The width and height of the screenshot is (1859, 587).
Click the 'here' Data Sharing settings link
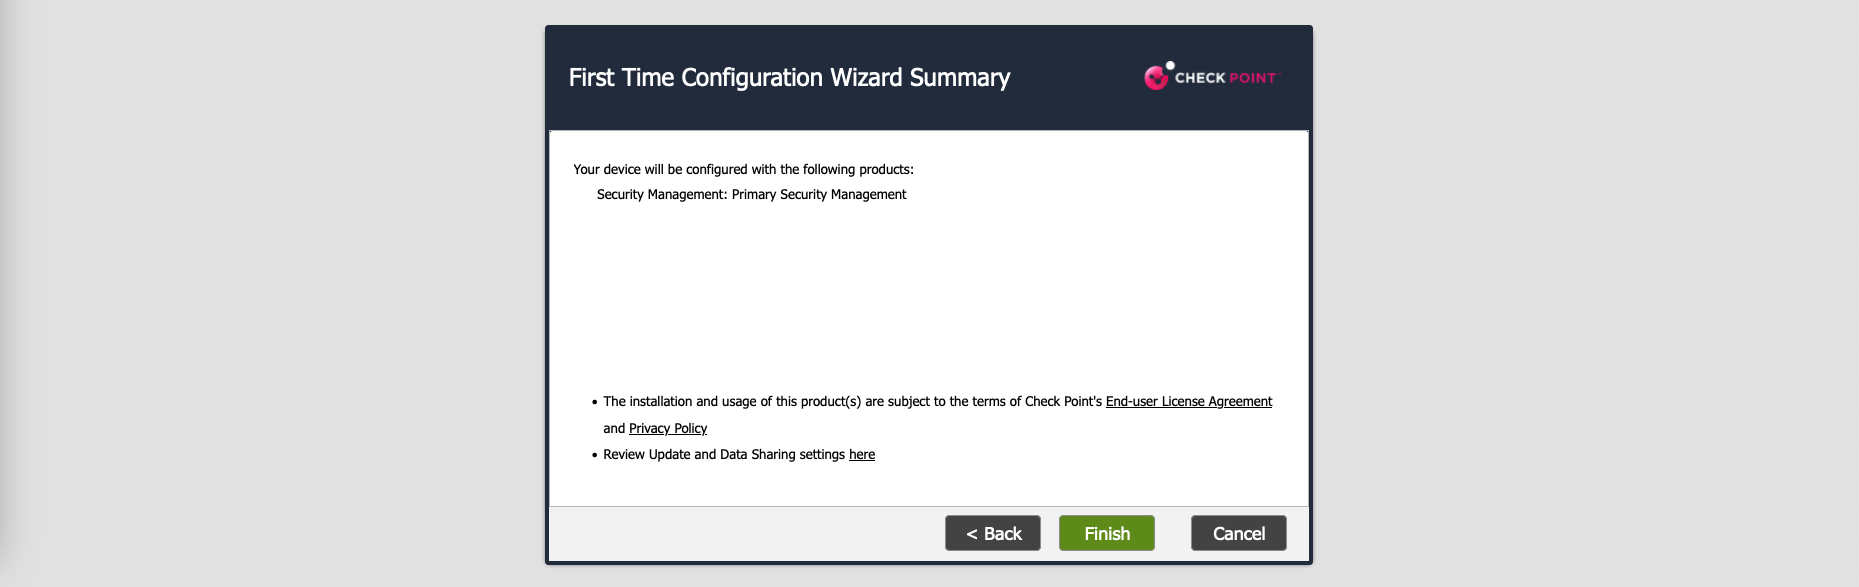click(x=861, y=454)
